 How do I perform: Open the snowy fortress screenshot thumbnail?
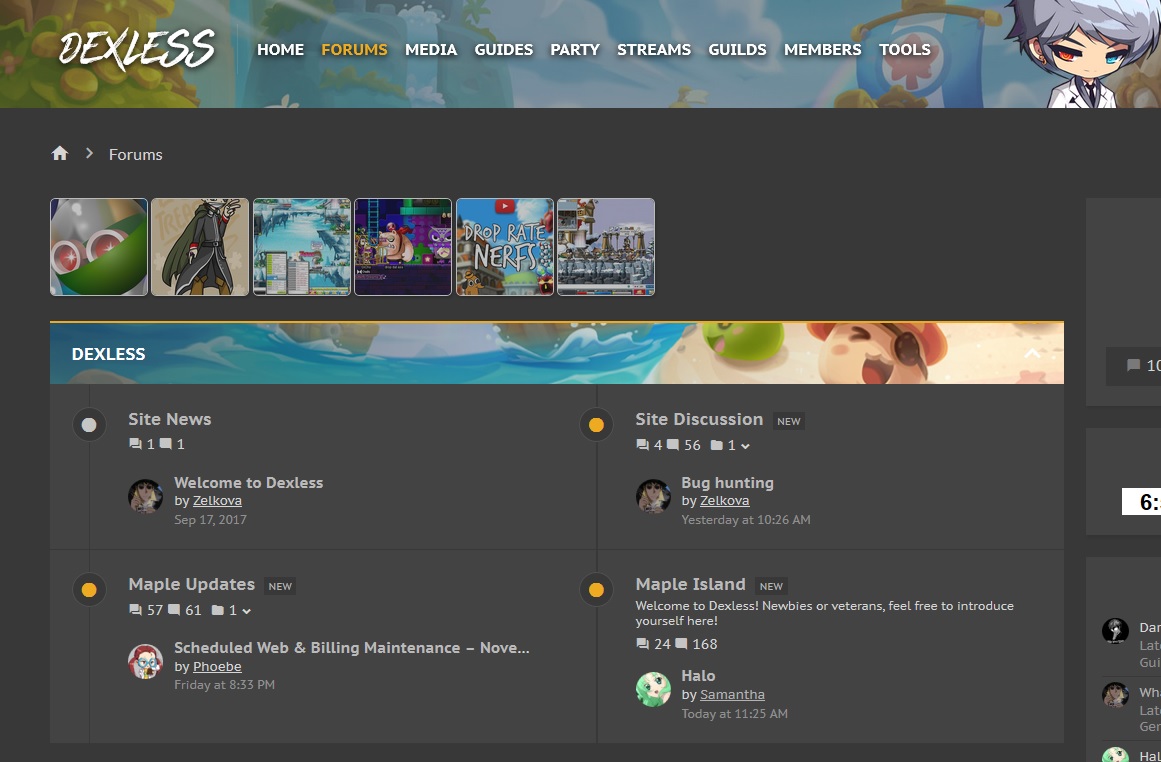(x=606, y=247)
